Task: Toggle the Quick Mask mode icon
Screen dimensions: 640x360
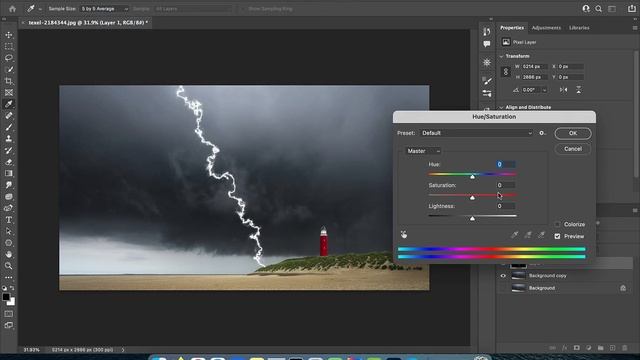Action: pos(9,314)
